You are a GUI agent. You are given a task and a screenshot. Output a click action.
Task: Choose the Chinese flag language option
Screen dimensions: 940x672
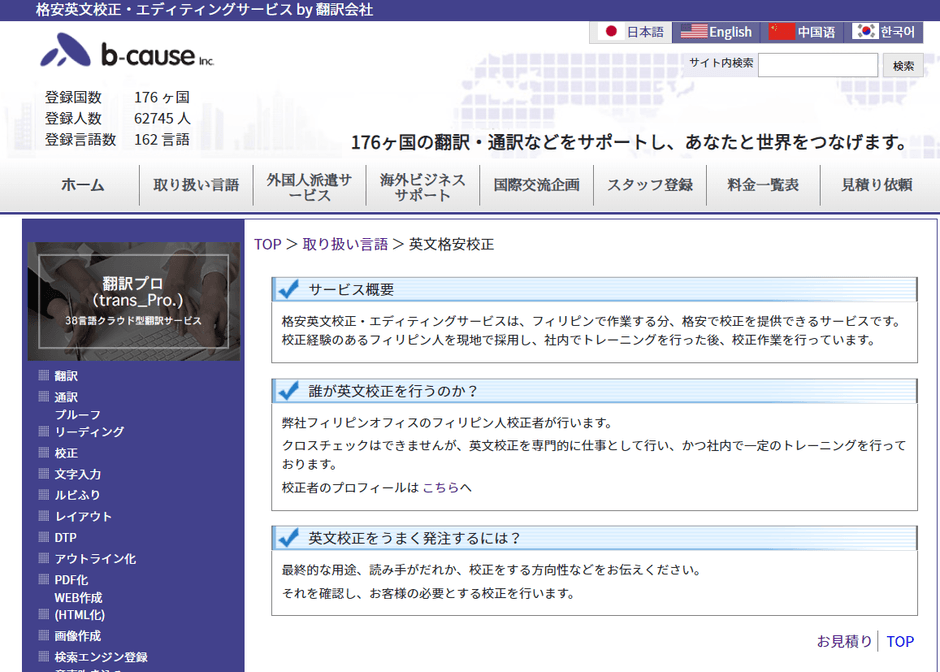tap(802, 32)
